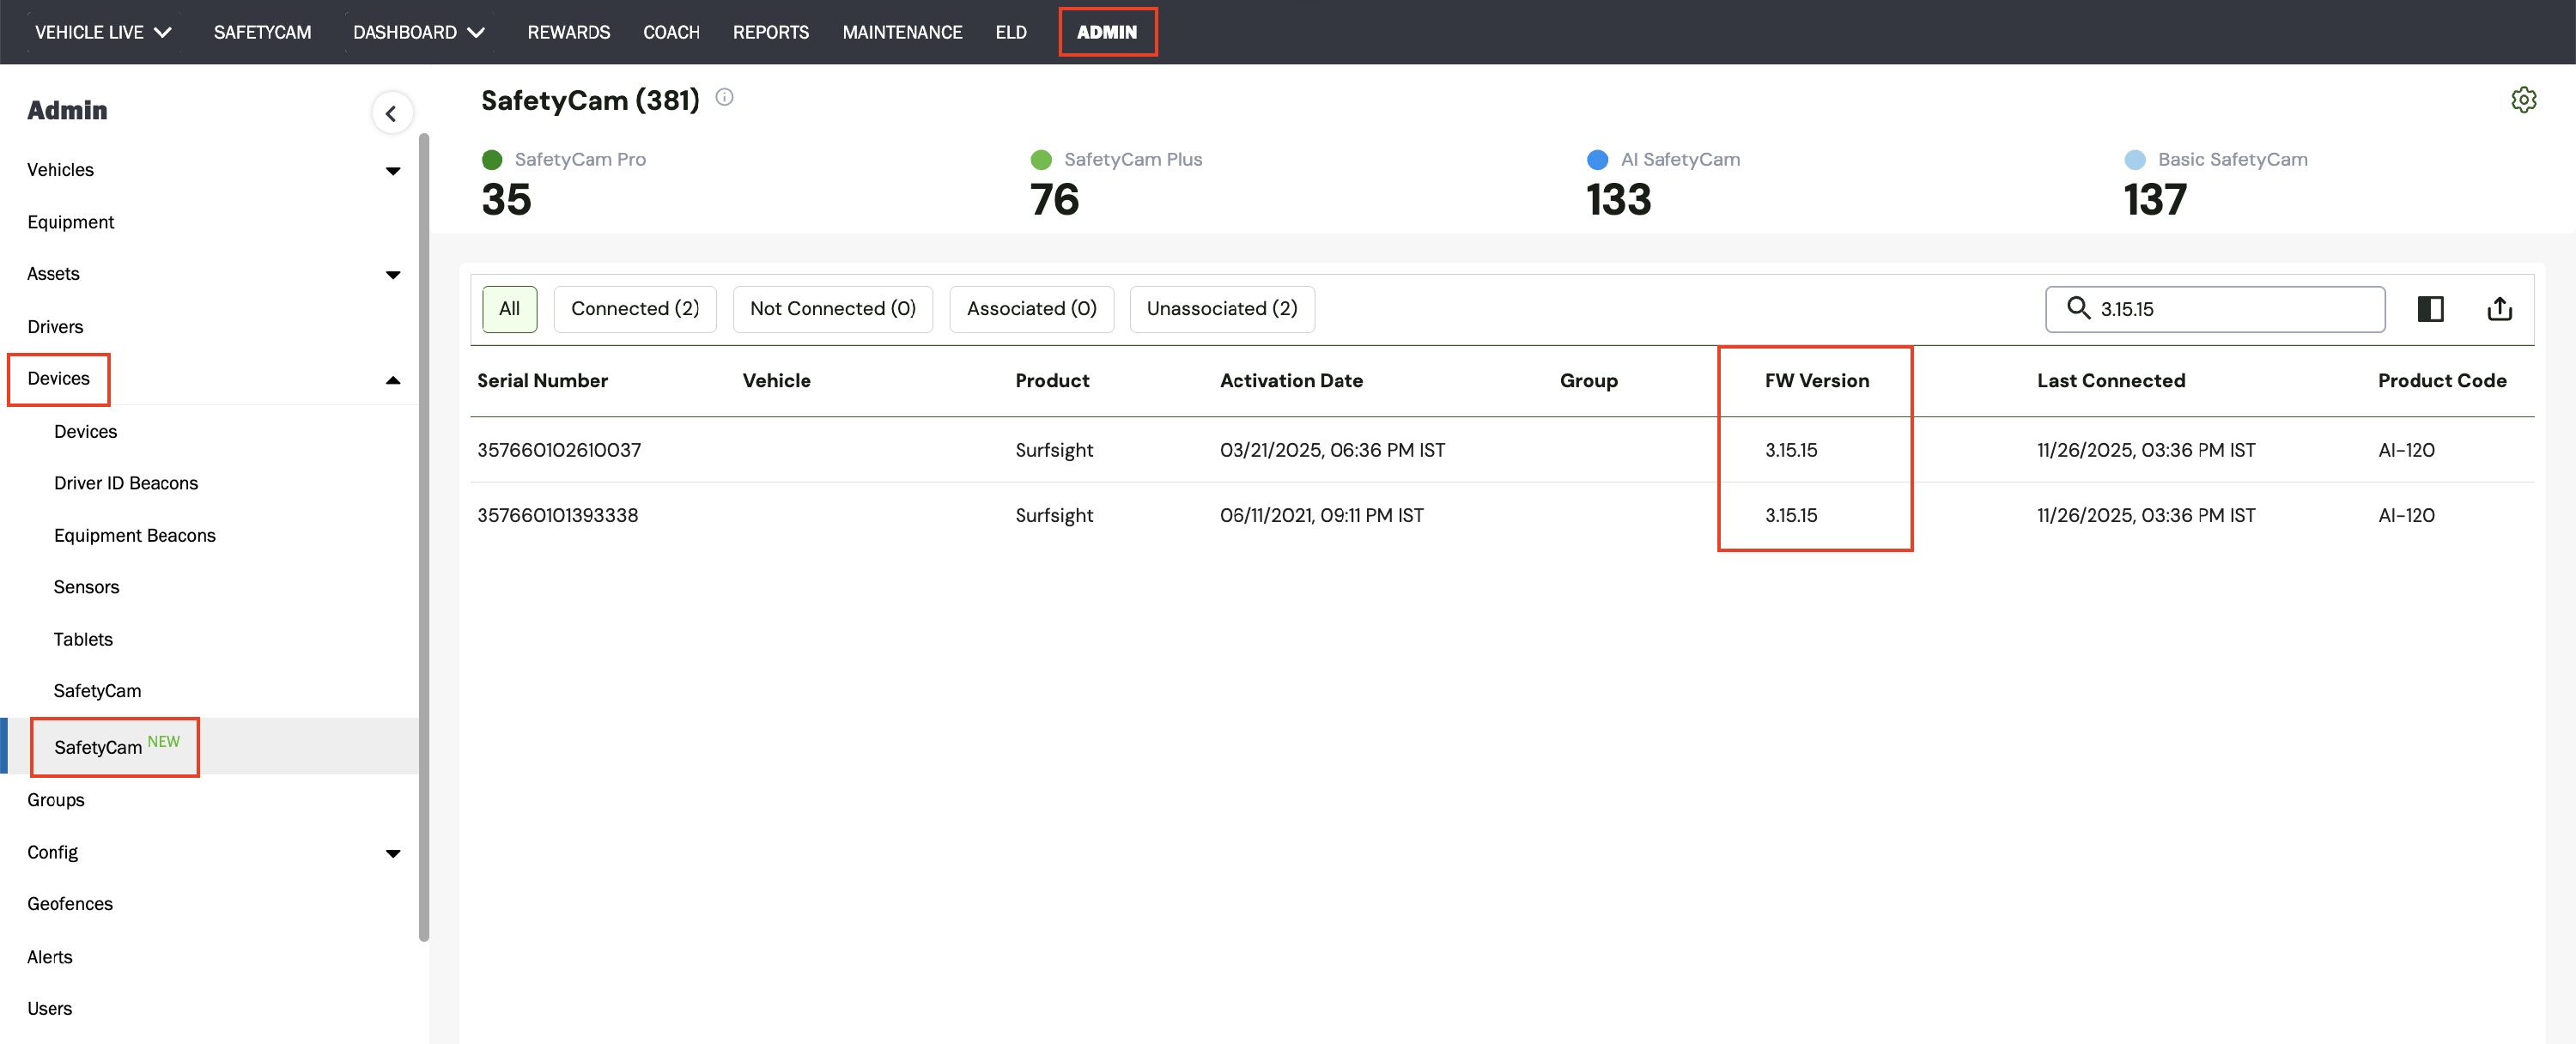
Task: Click the info icon beside SafetyCam (381)
Action: (725, 97)
